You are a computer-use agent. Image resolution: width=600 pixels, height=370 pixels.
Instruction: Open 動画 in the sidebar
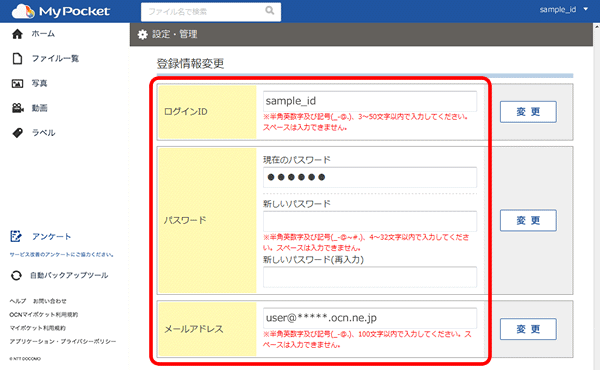[x=39, y=108]
